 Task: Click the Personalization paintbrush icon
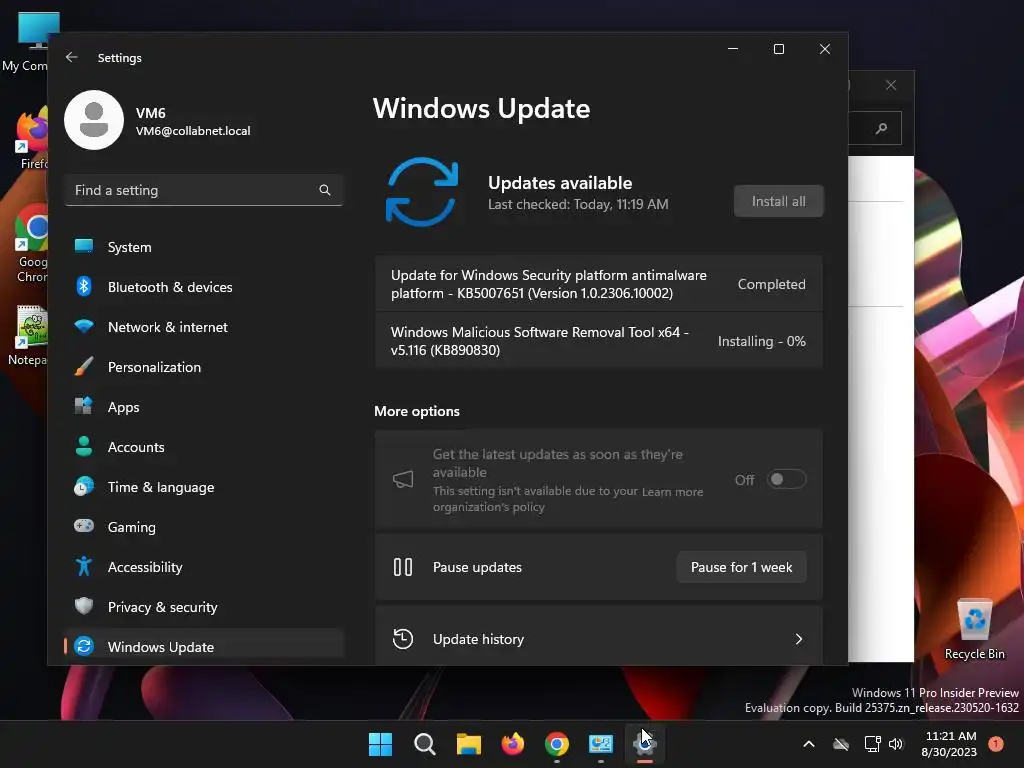tap(84, 366)
